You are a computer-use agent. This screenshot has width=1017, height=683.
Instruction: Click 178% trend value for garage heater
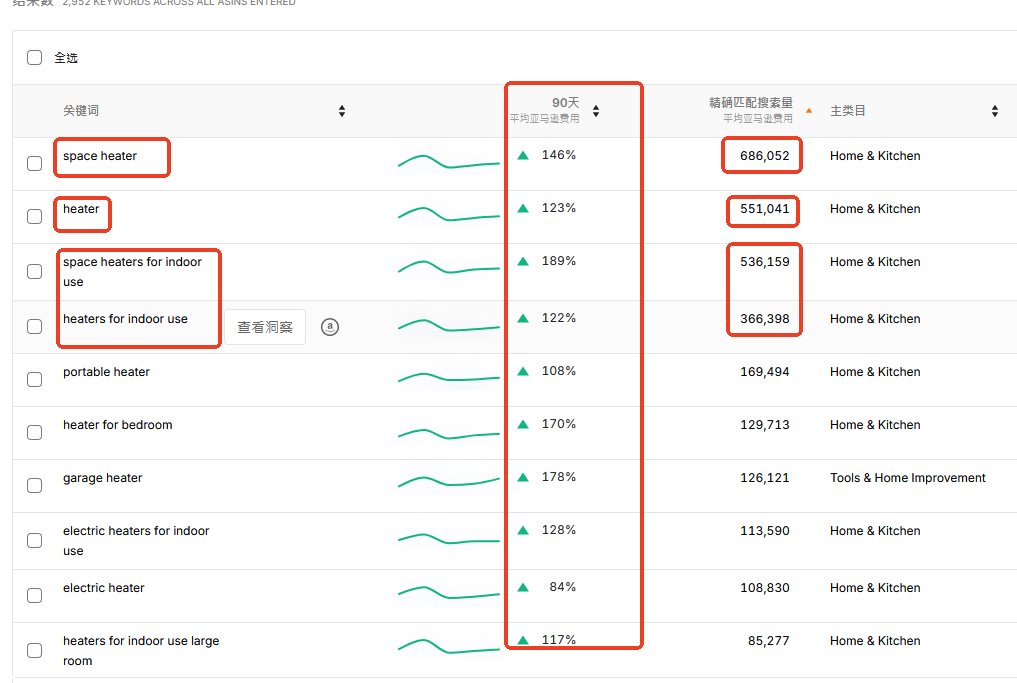pyautogui.click(x=559, y=477)
